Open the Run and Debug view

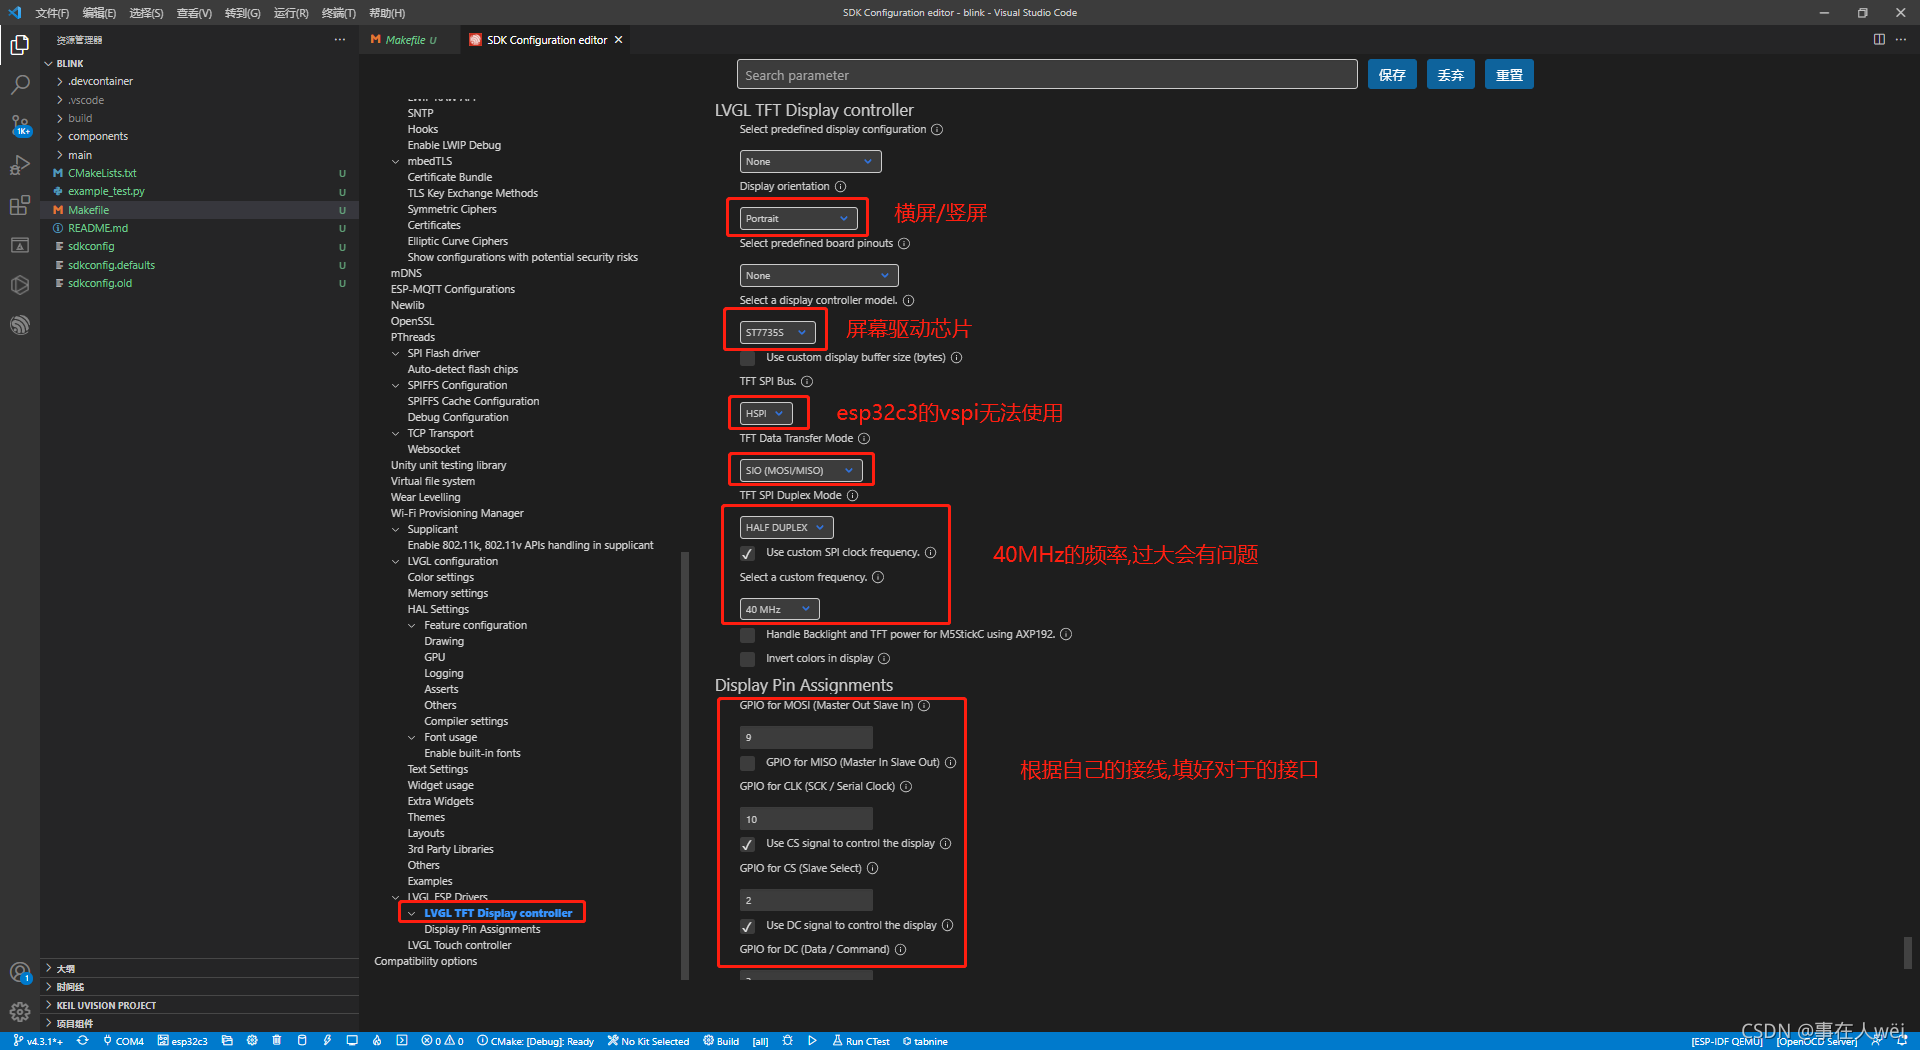[20, 165]
